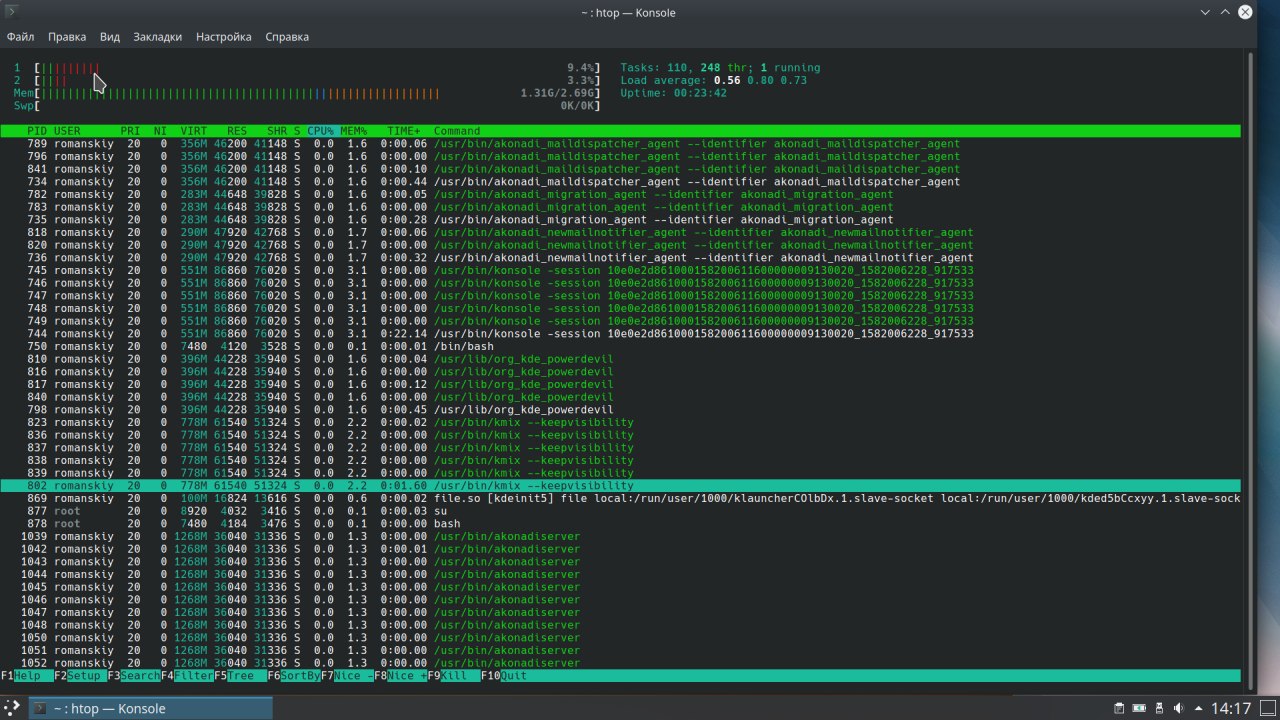The height and width of the screenshot is (720, 1280).
Task: Click the 14:17 clock
Action: point(1230,709)
